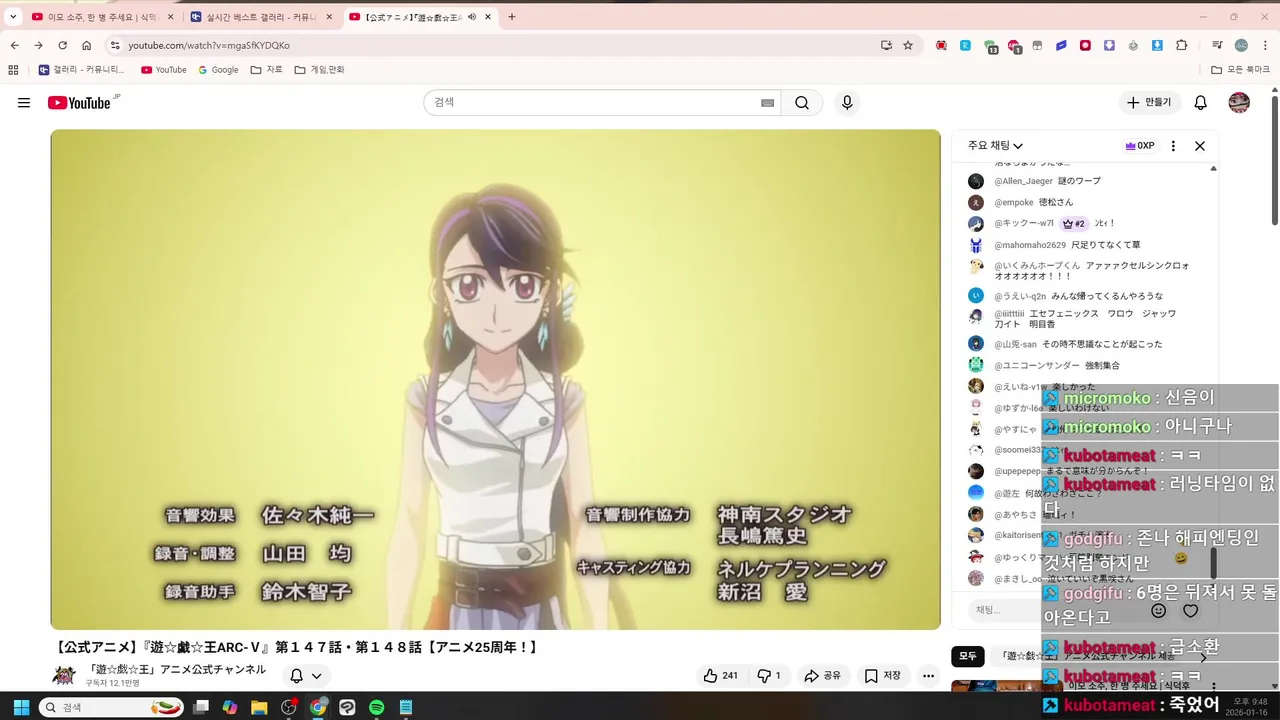Click the video player to pause

tap(496, 379)
